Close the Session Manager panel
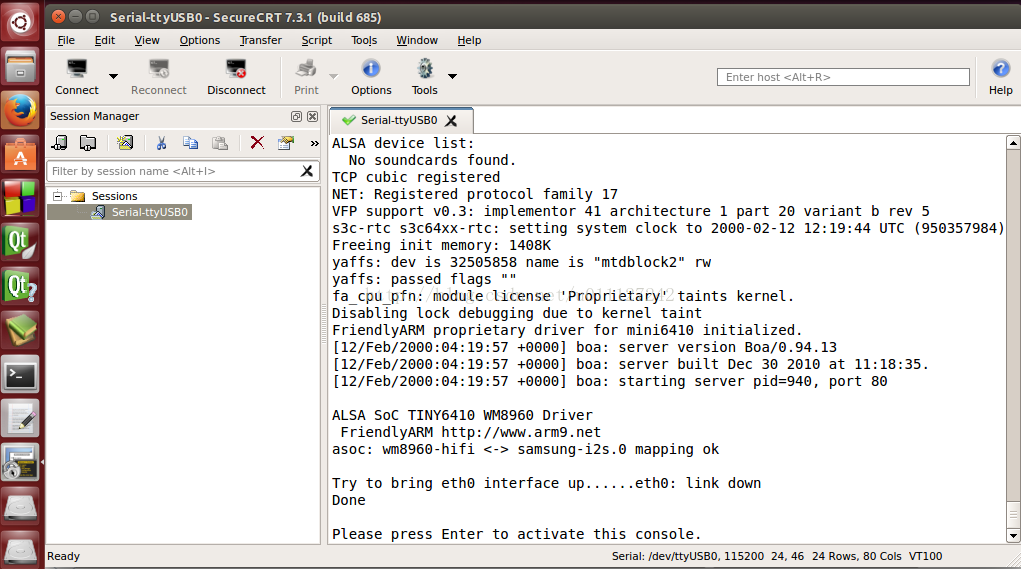The height and width of the screenshot is (569, 1021). click(313, 117)
